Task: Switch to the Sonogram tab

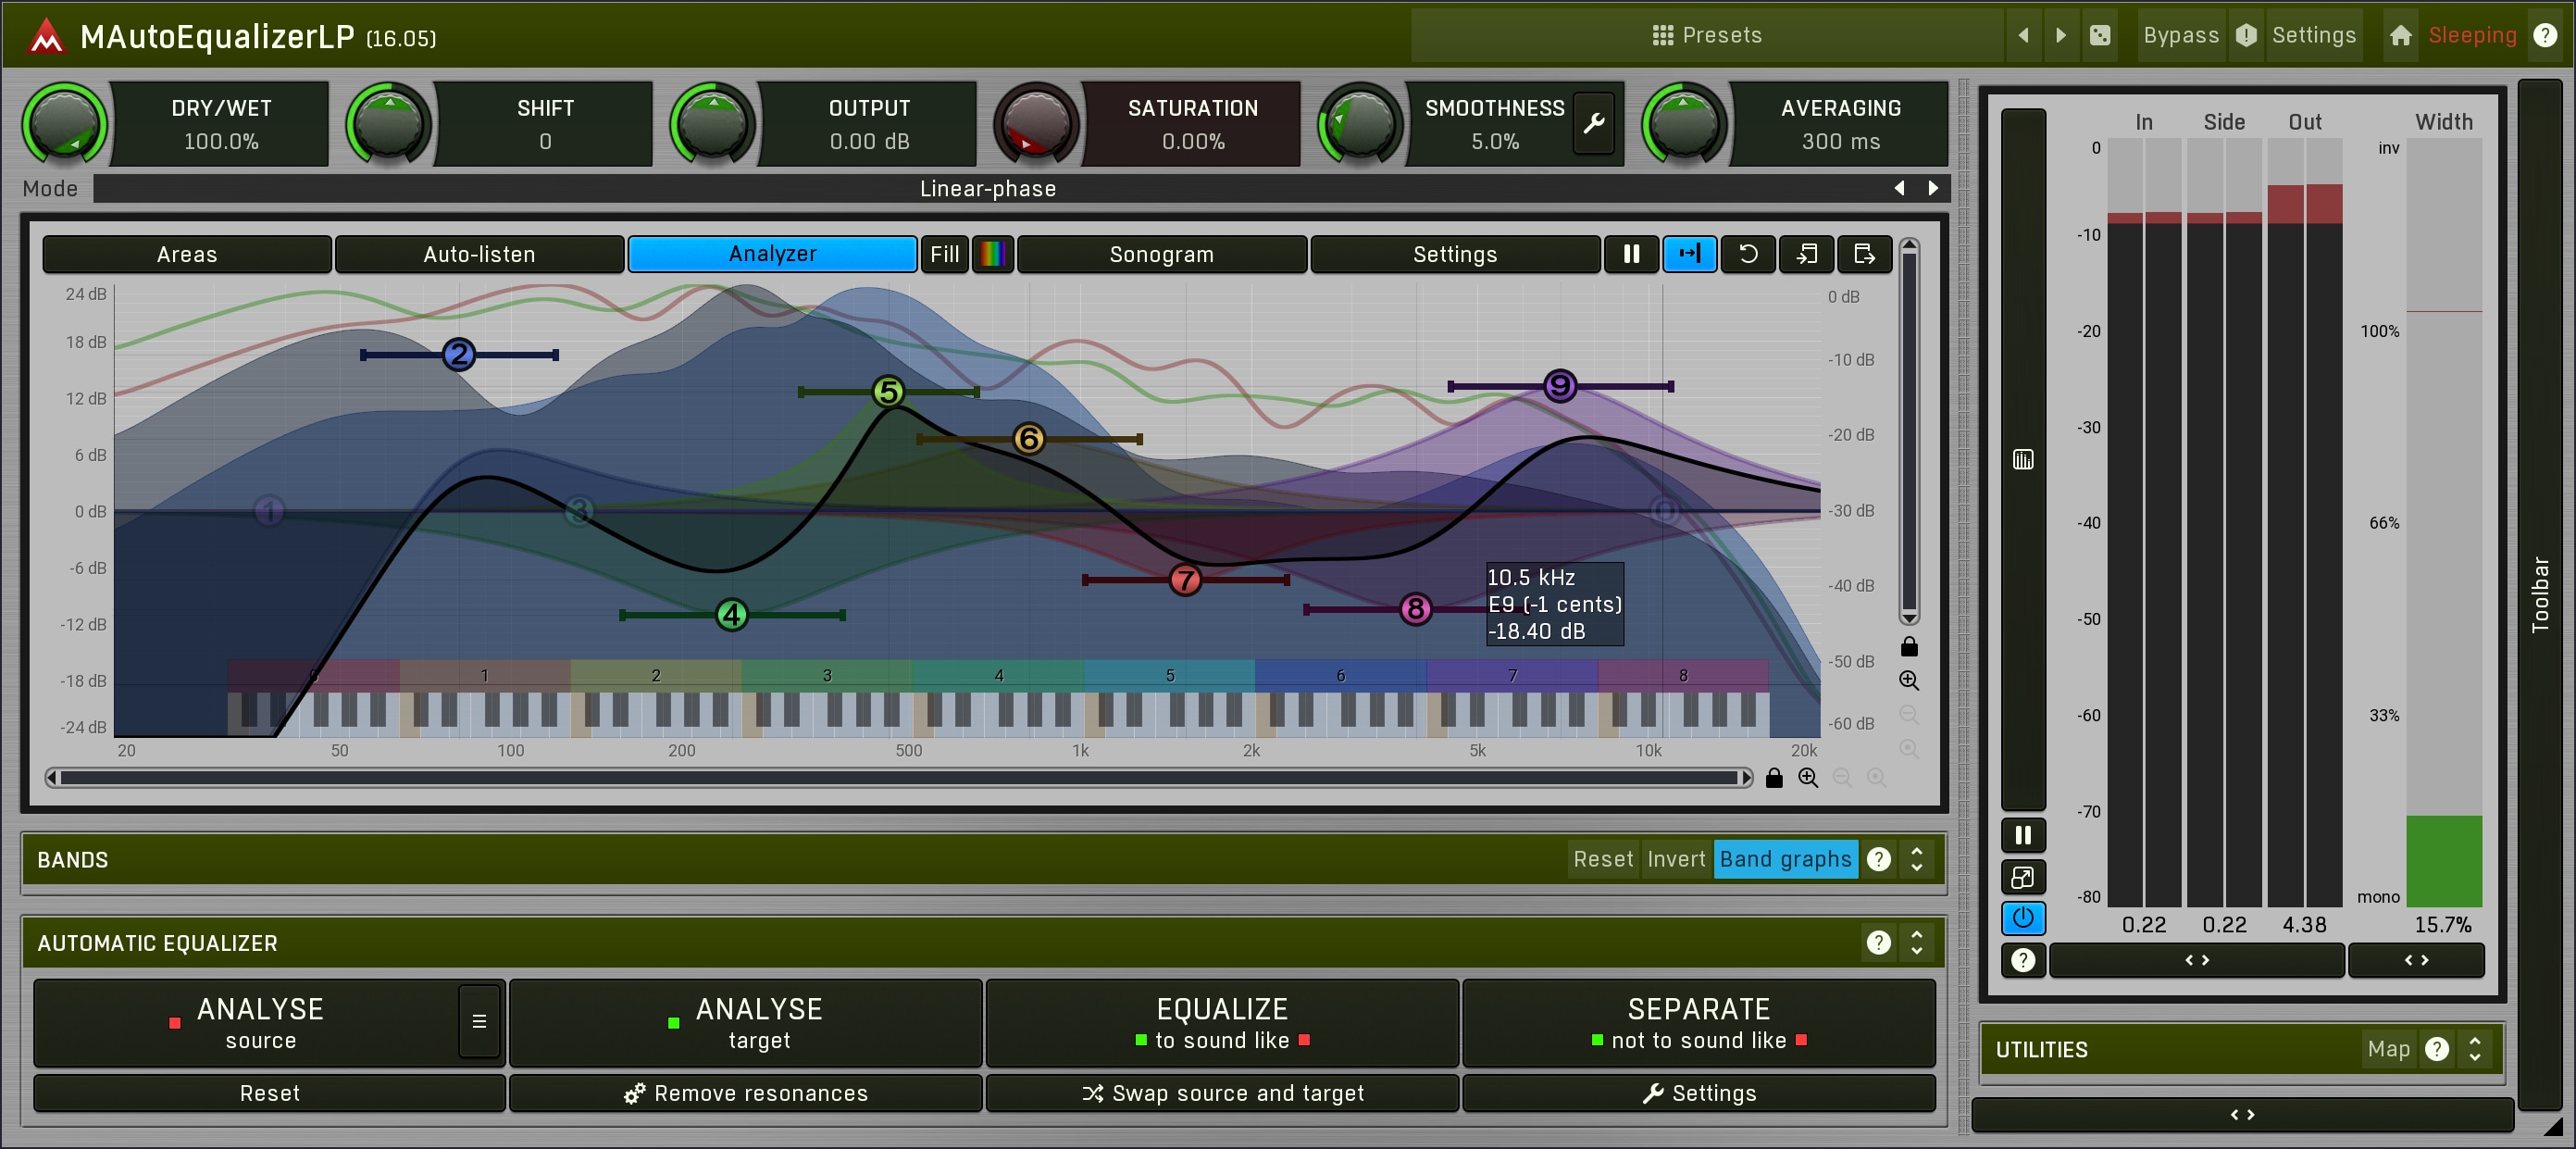Action: pos(1161,254)
